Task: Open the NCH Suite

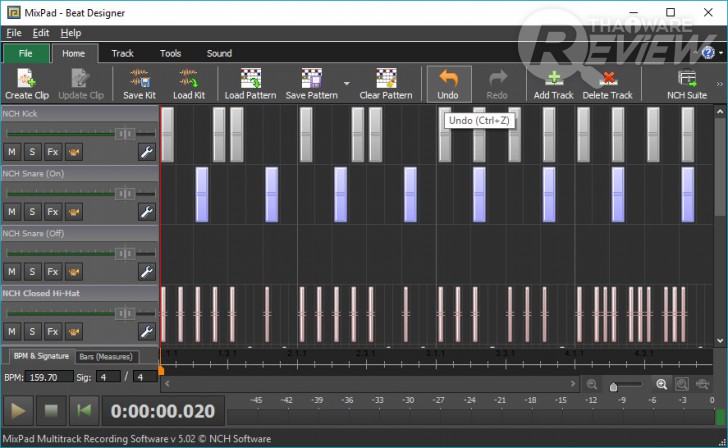Action: tap(687, 84)
